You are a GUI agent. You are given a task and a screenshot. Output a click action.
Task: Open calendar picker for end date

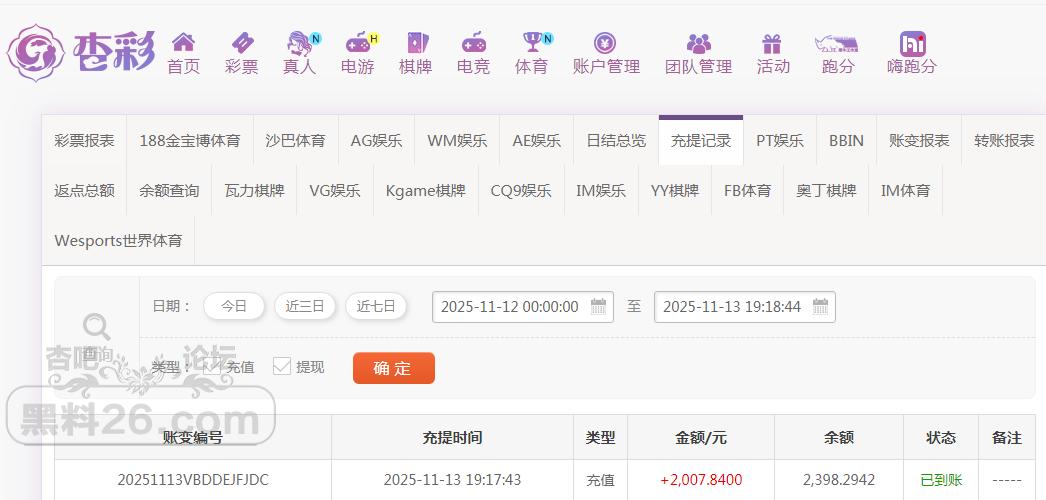tap(820, 307)
